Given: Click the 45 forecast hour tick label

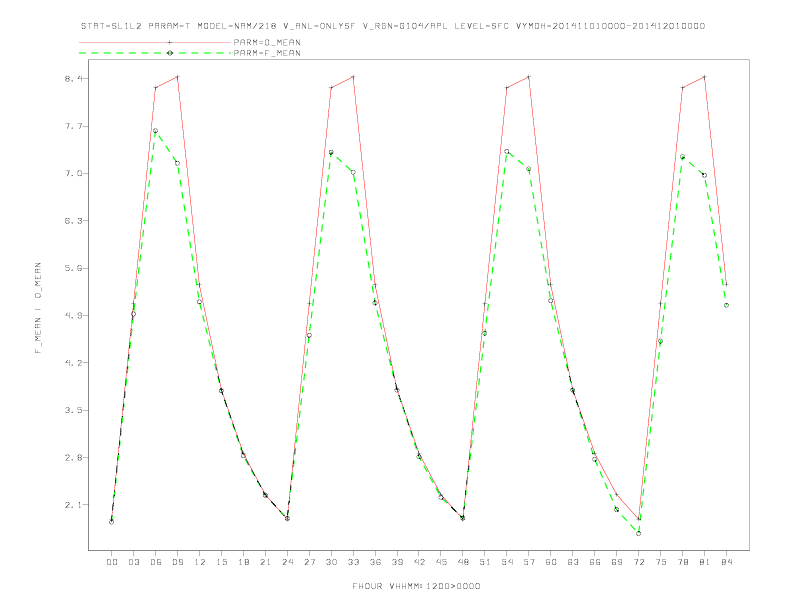Looking at the screenshot, I should [441, 562].
